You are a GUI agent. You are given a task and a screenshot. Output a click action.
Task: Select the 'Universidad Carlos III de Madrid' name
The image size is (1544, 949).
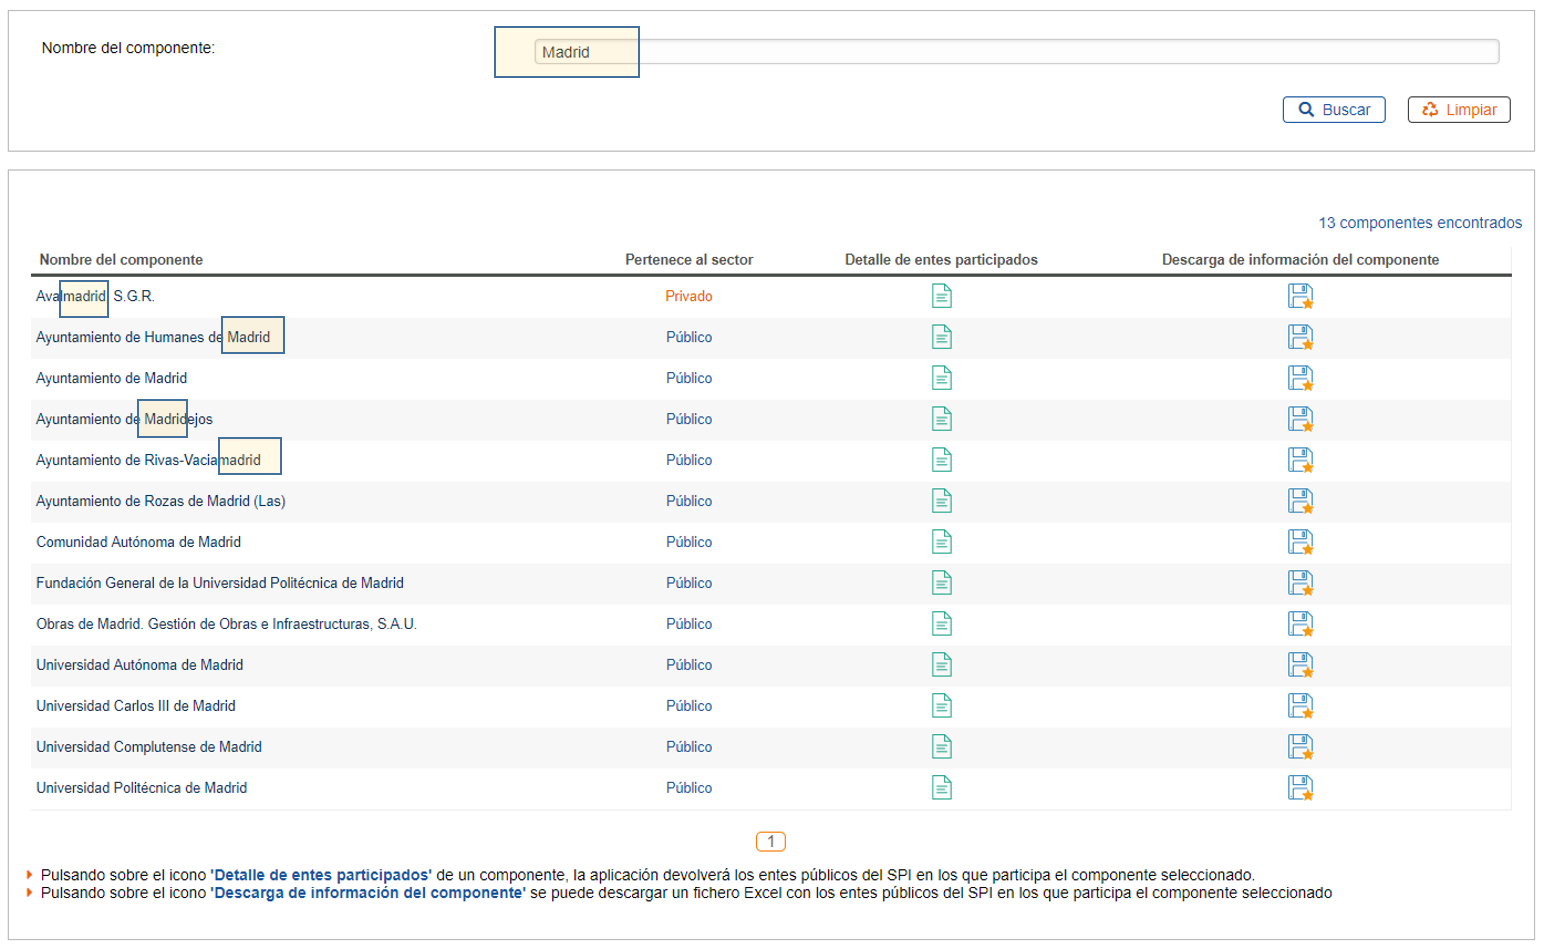pos(136,706)
